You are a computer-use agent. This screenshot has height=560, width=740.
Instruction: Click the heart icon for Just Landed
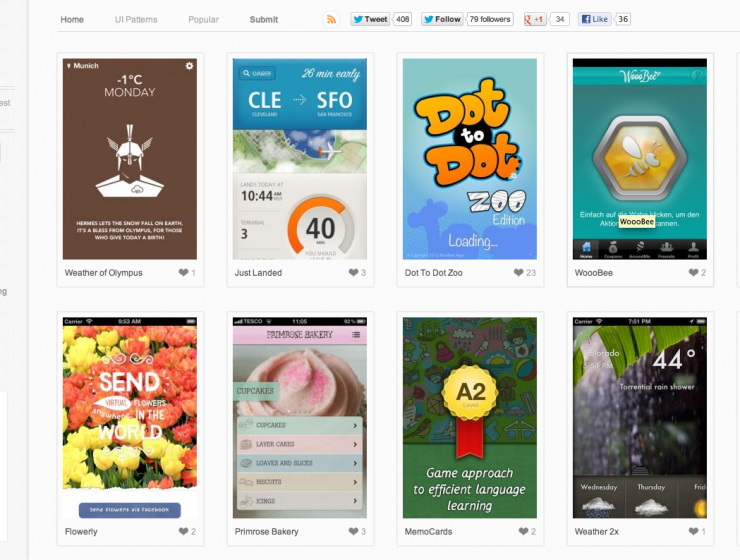[x=353, y=272]
